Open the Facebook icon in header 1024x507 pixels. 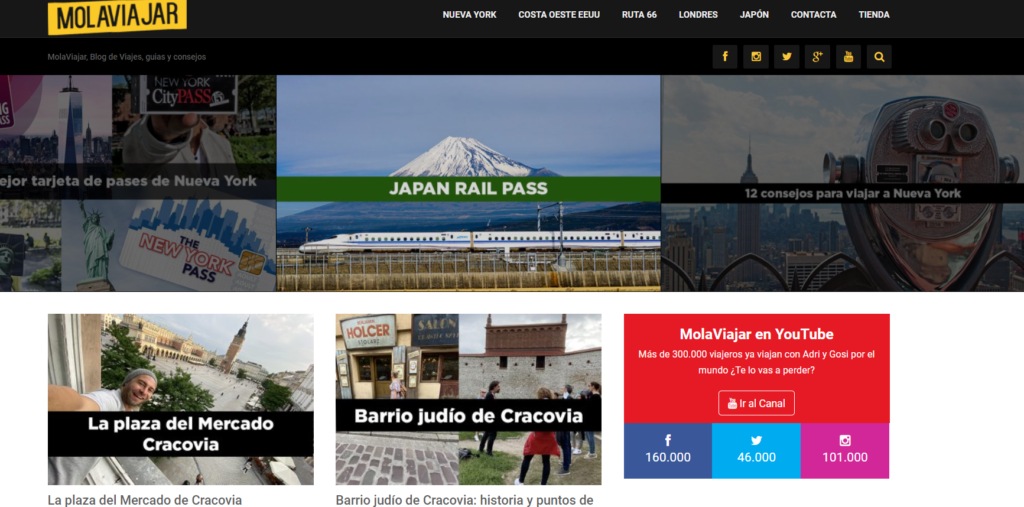pos(725,57)
